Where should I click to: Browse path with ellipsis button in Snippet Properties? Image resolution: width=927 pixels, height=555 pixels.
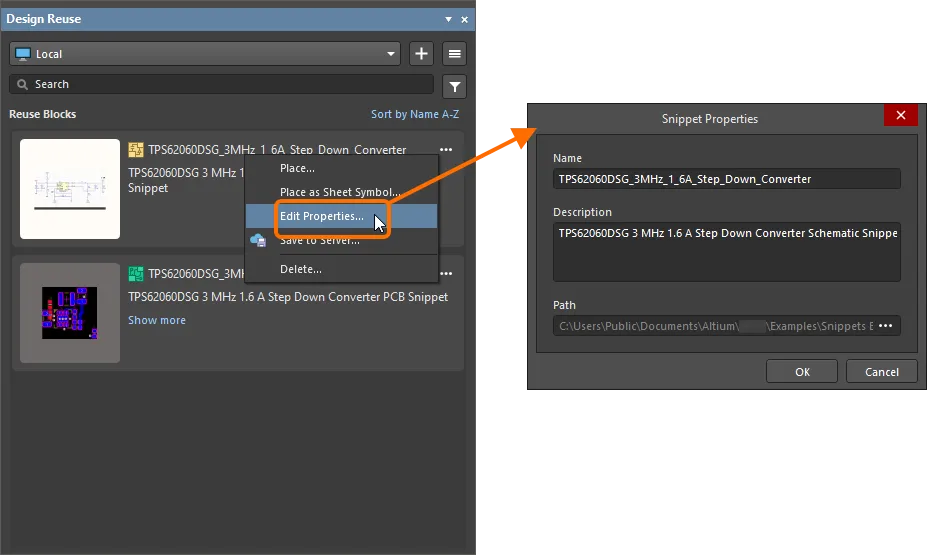click(886, 326)
